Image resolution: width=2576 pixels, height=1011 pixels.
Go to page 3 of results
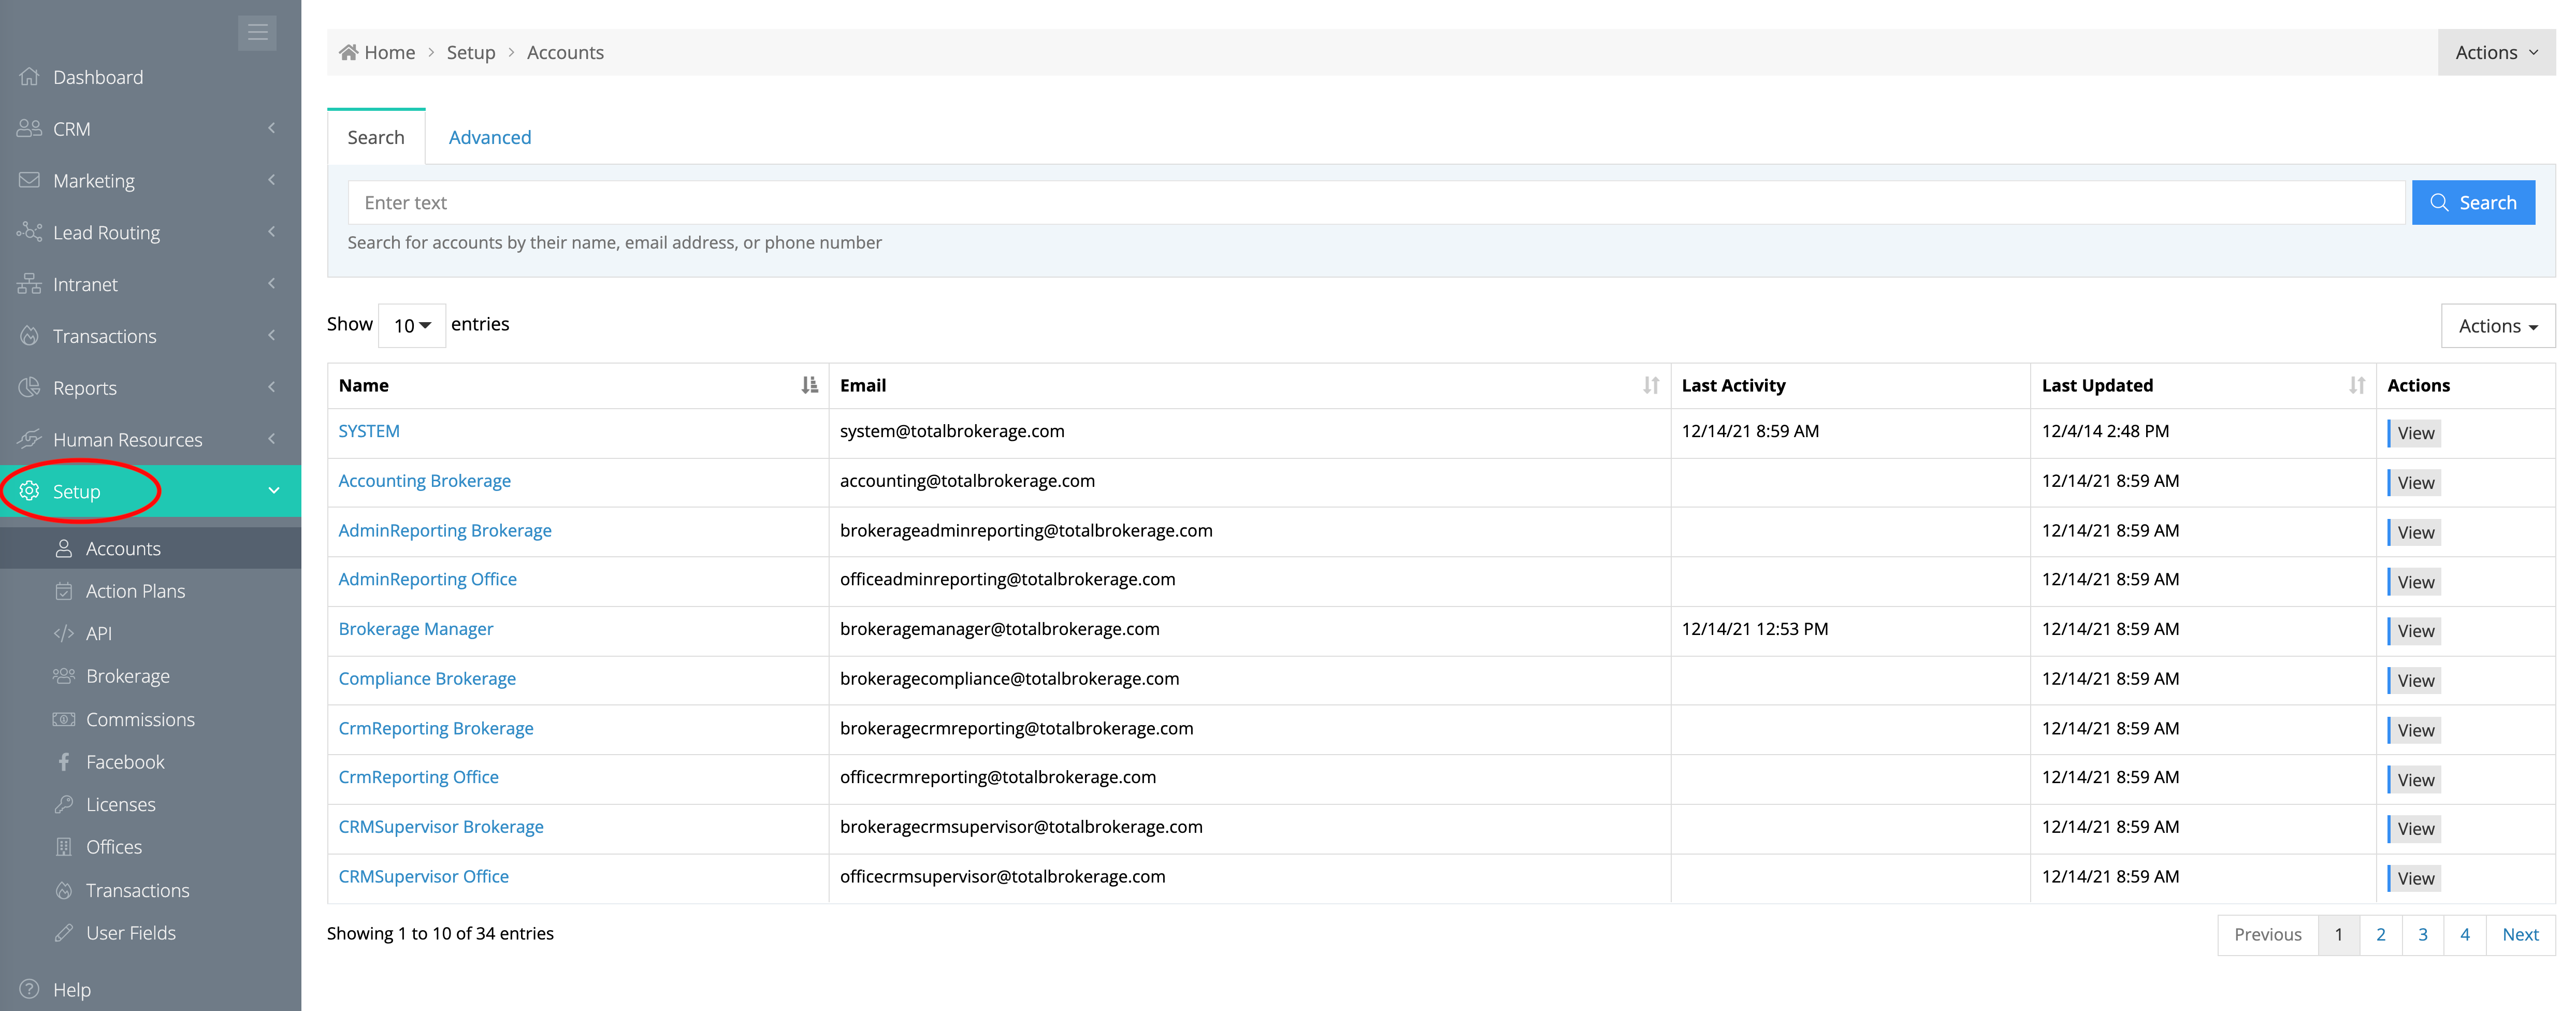tap(2422, 934)
